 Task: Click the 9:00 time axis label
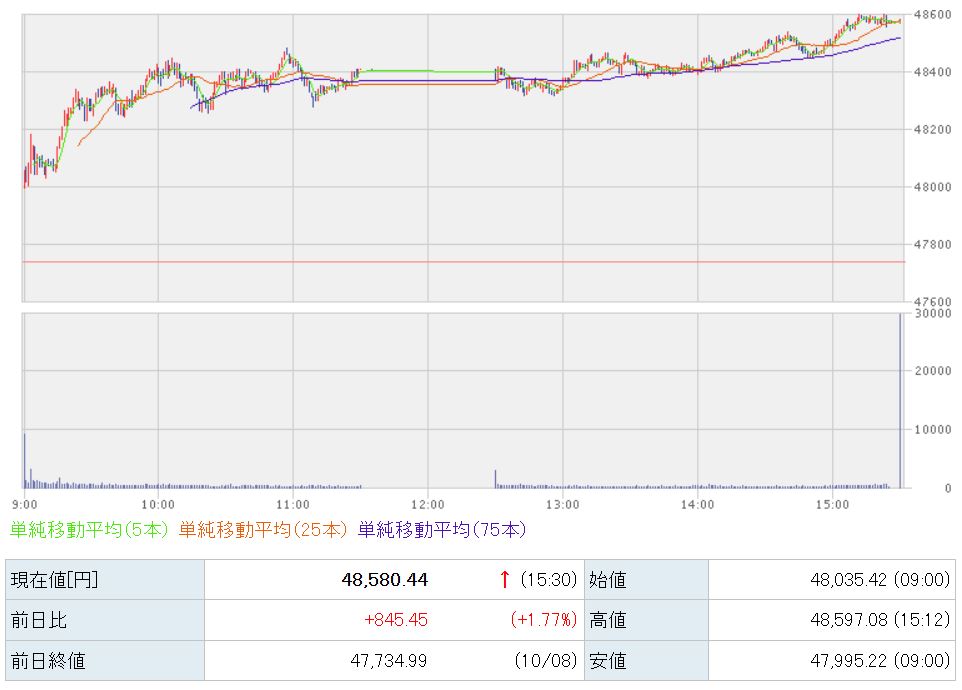[x=25, y=504]
